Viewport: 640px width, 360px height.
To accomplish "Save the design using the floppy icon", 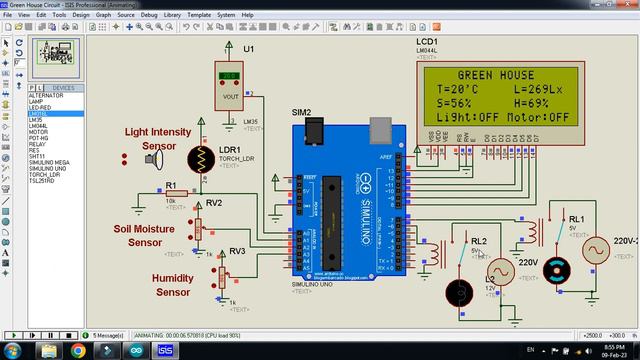I will pos(29,27).
